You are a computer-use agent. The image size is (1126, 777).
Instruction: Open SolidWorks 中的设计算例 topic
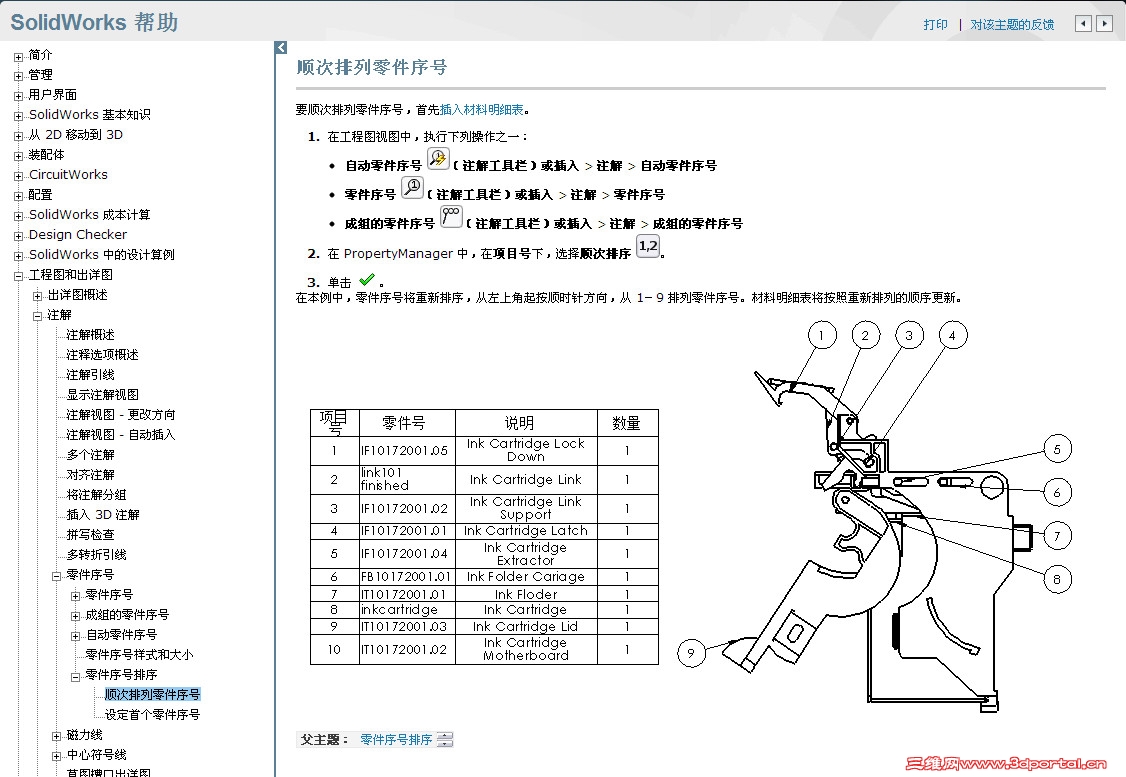coord(101,255)
